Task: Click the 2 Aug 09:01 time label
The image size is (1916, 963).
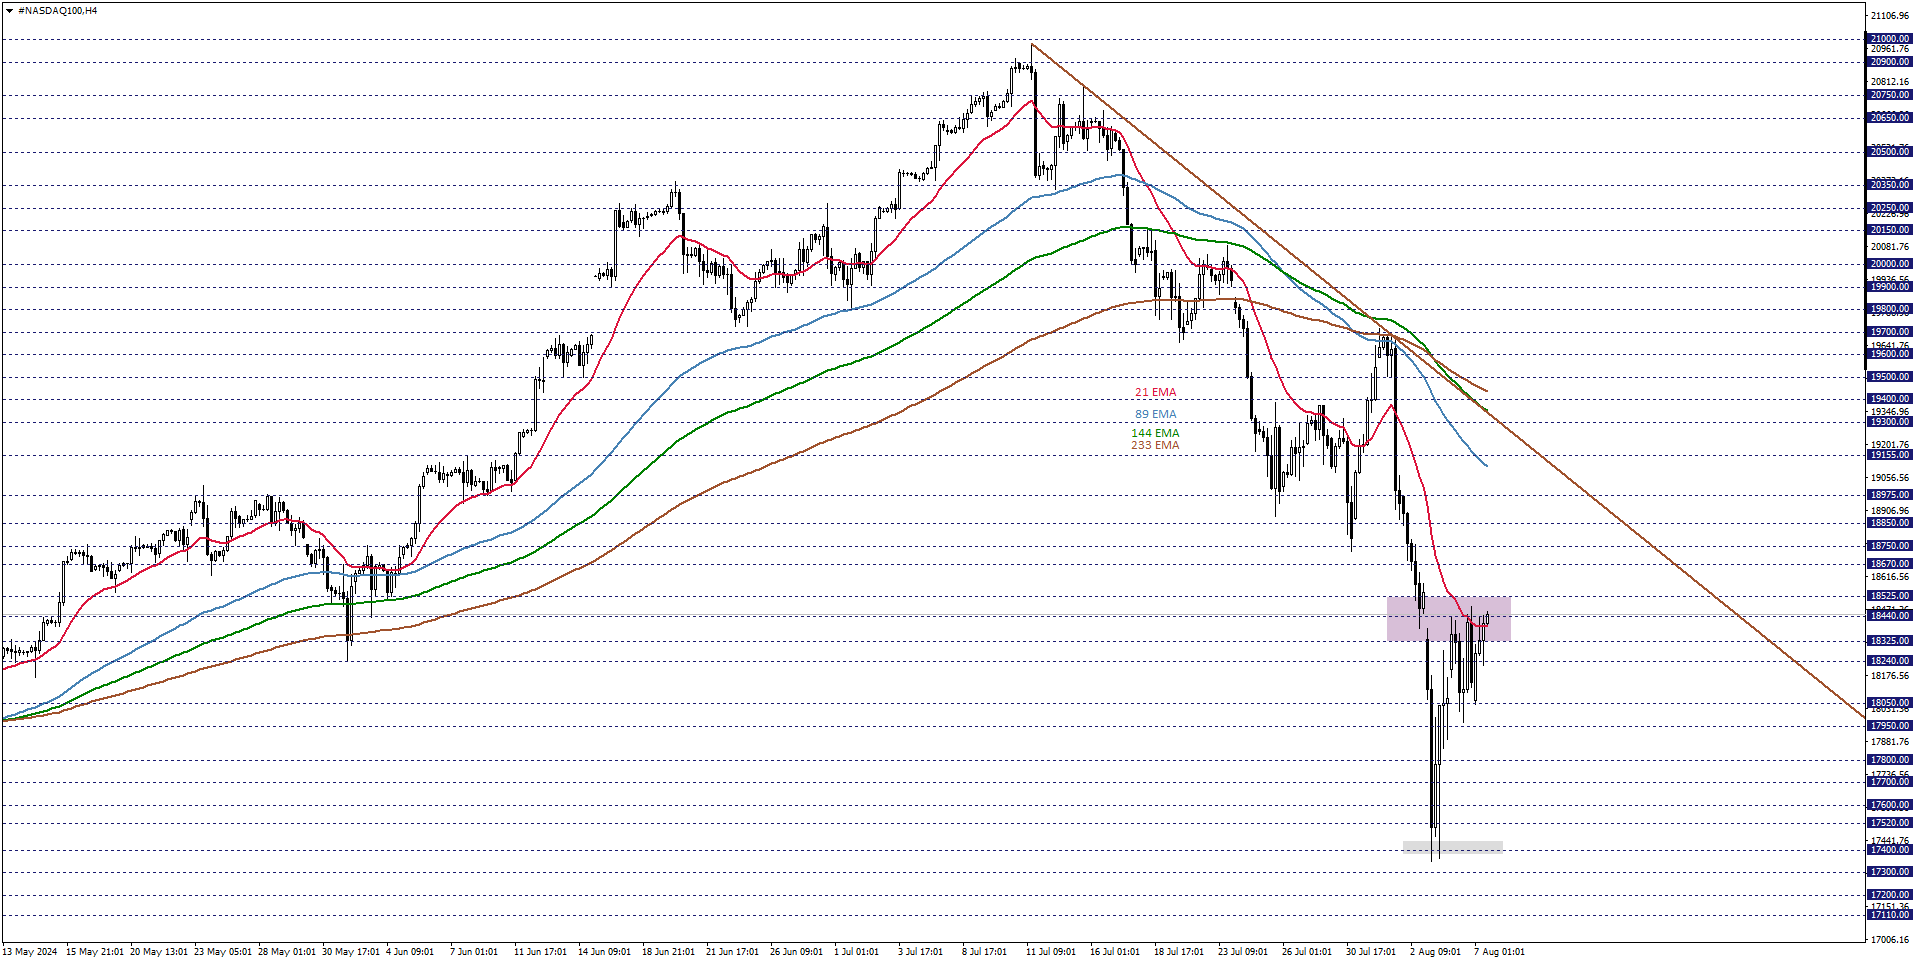Action: point(1436,952)
